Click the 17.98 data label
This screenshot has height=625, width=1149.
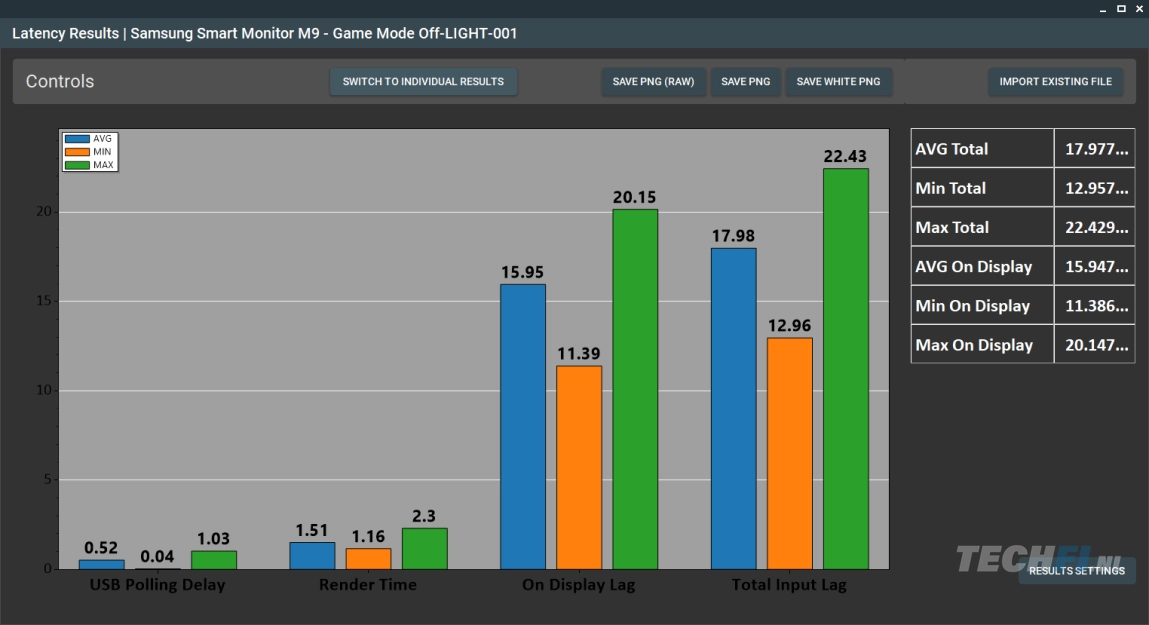(733, 236)
